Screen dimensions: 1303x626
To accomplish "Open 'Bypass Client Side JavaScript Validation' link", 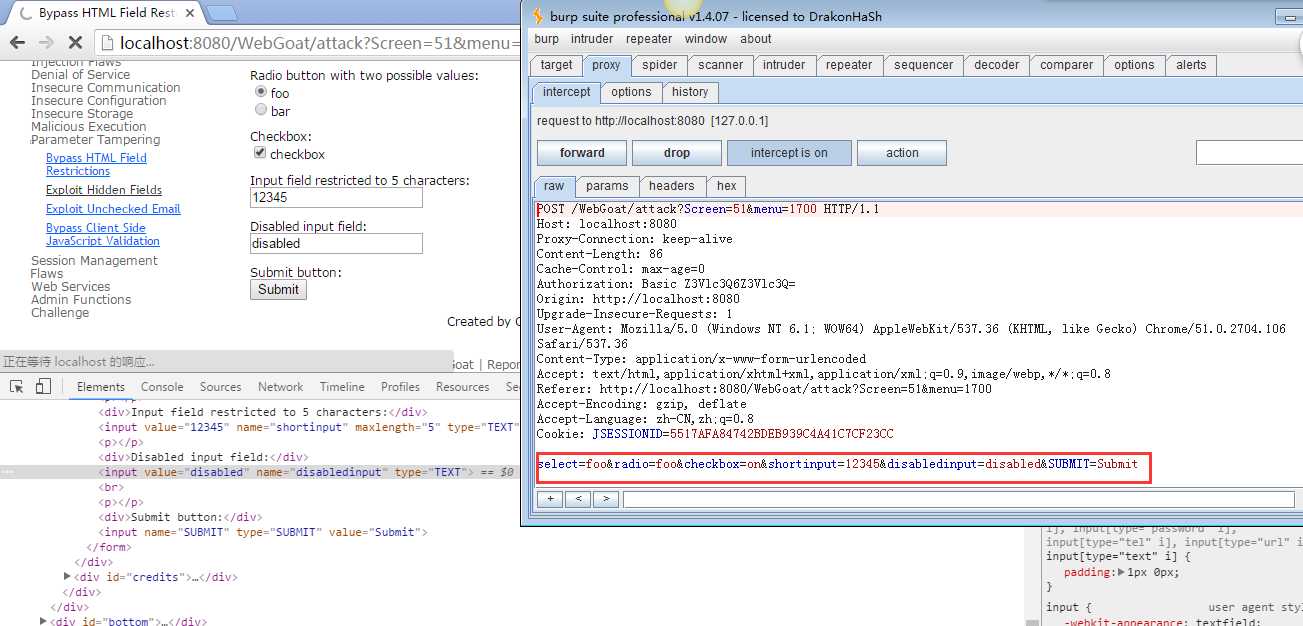I will (103, 234).
